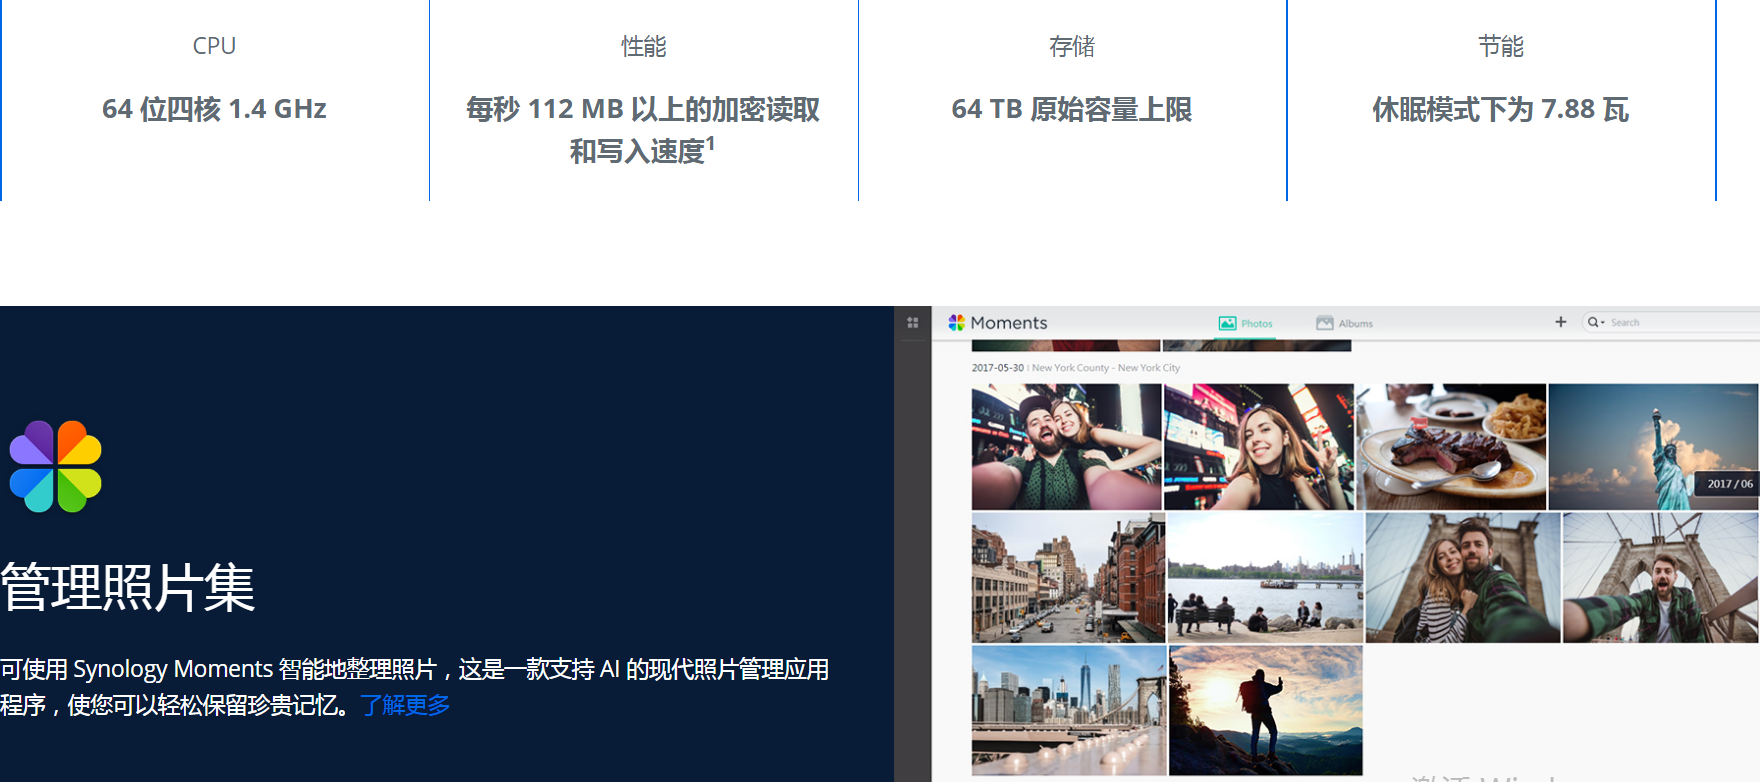Switch to the Photos tab
The height and width of the screenshot is (782, 1760).
tap(1256, 323)
